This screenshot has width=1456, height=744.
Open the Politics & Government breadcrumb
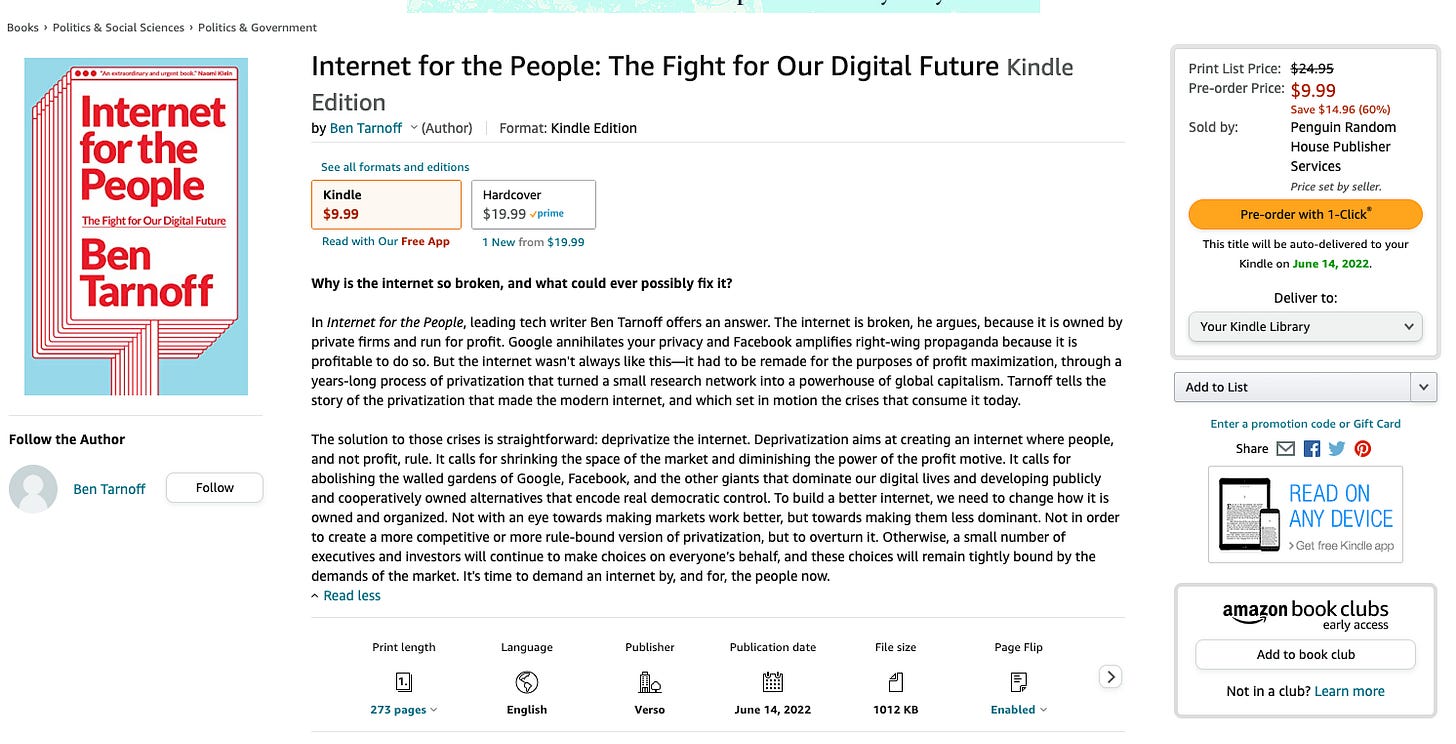[x=256, y=27]
